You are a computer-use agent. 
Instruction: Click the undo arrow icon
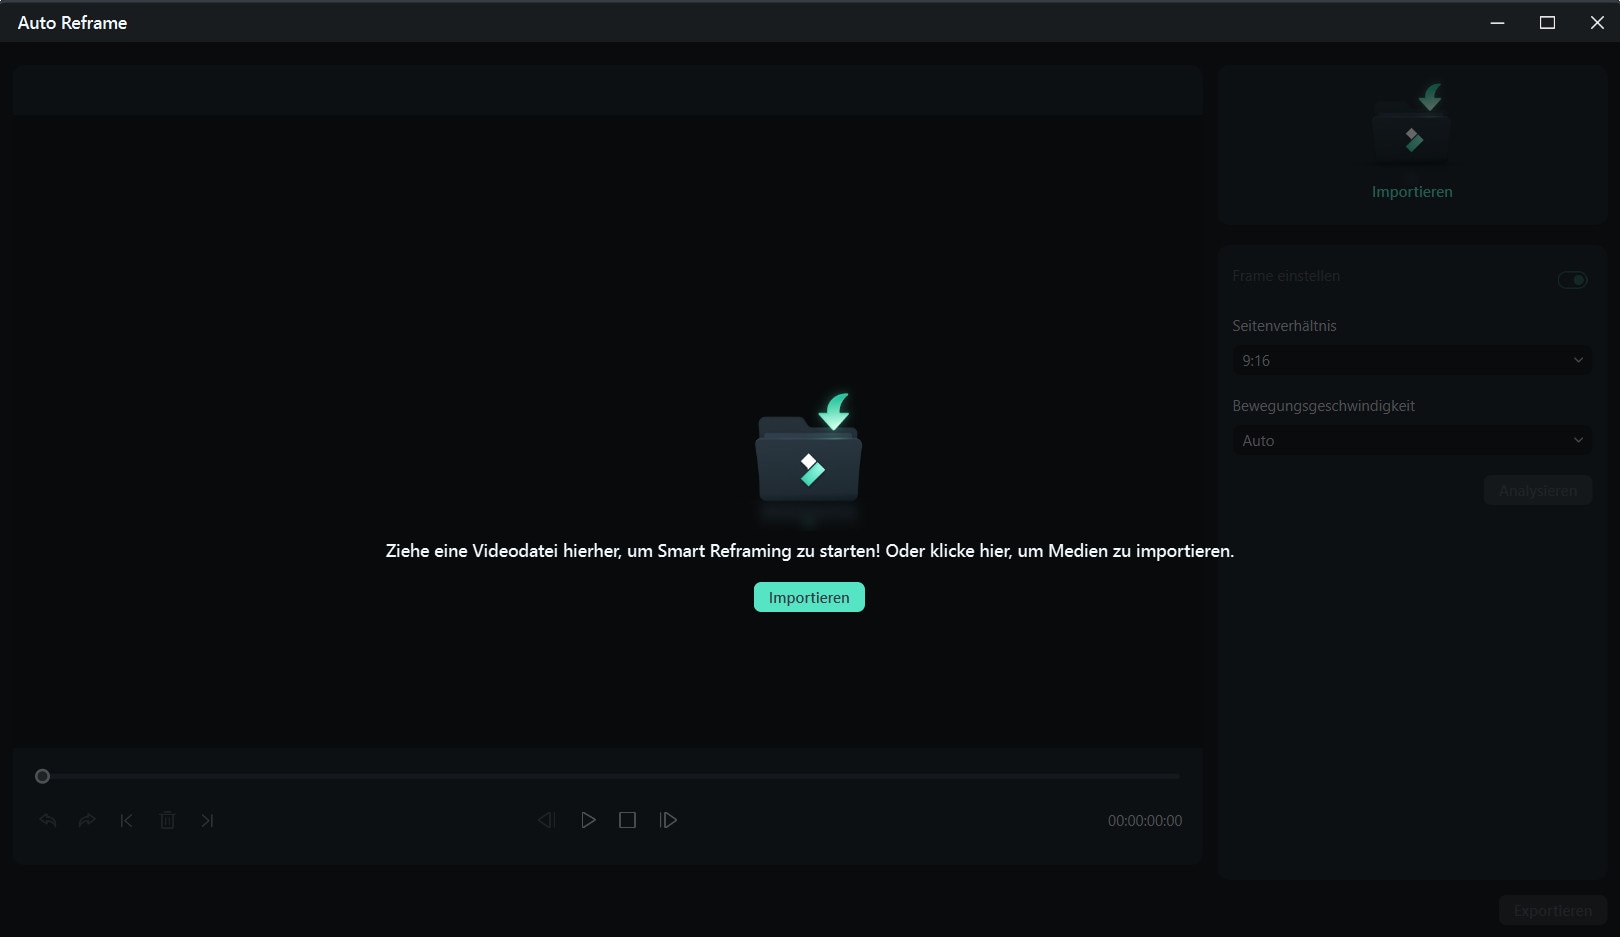click(48, 820)
